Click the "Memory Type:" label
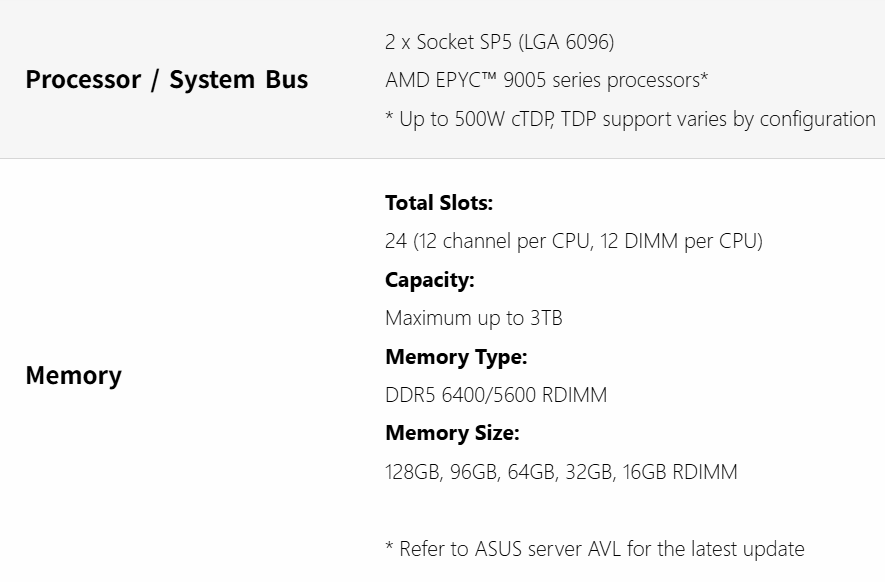 (x=455, y=356)
